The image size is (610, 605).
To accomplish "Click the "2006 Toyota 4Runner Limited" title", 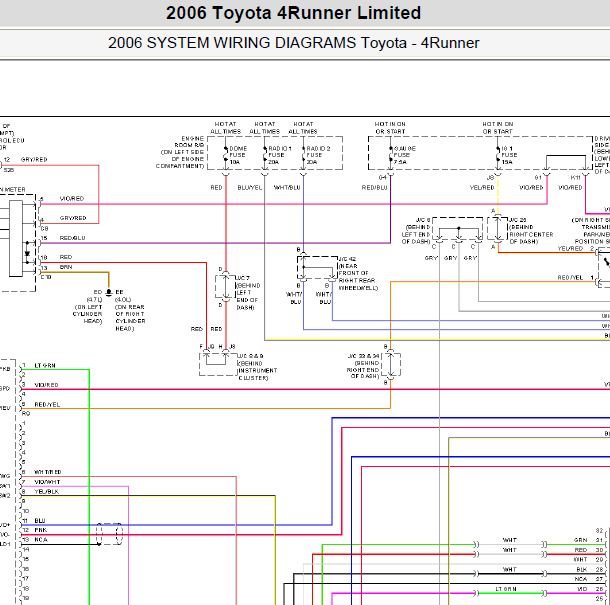I will coord(293,13).
